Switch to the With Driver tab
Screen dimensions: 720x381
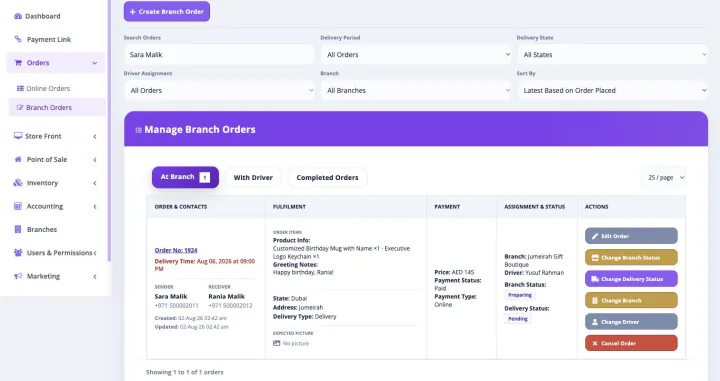point(253,177)
